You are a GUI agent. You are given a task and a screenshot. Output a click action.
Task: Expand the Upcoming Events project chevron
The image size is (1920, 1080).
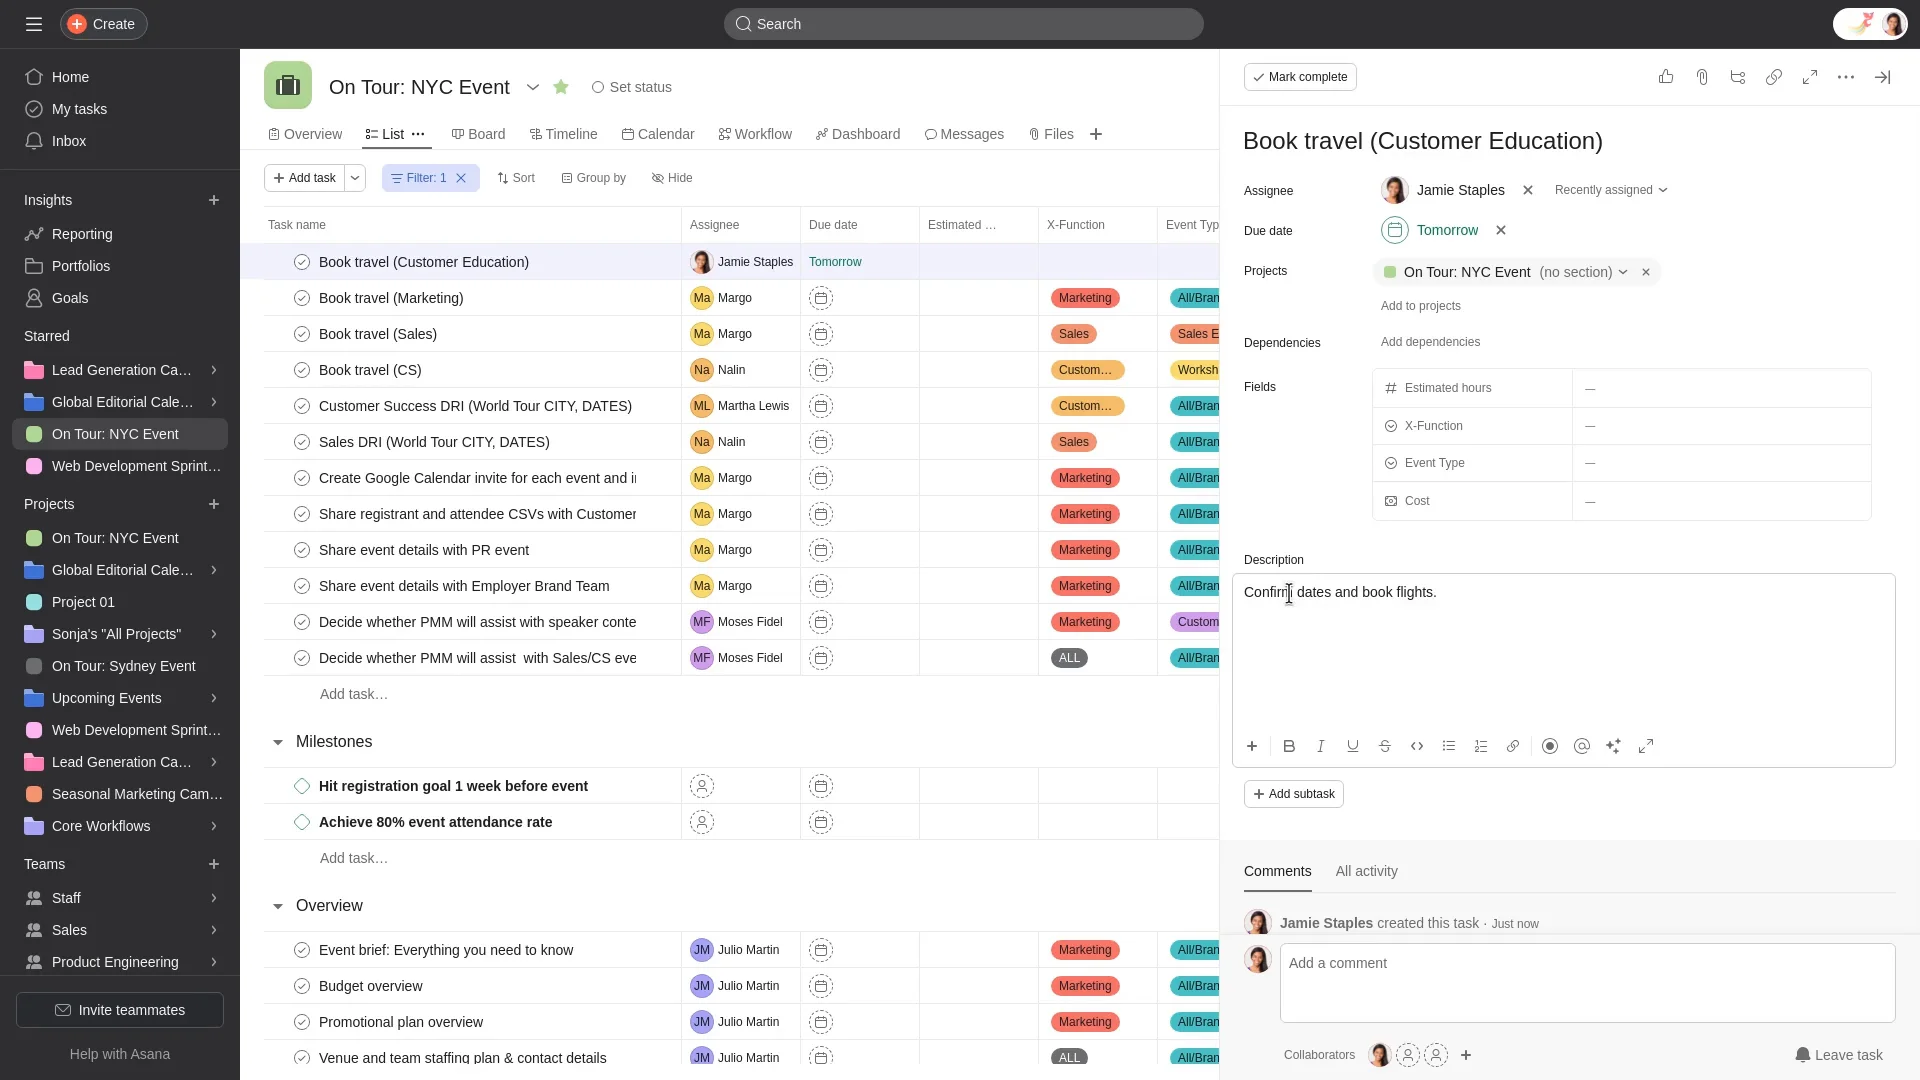[214, 698]
